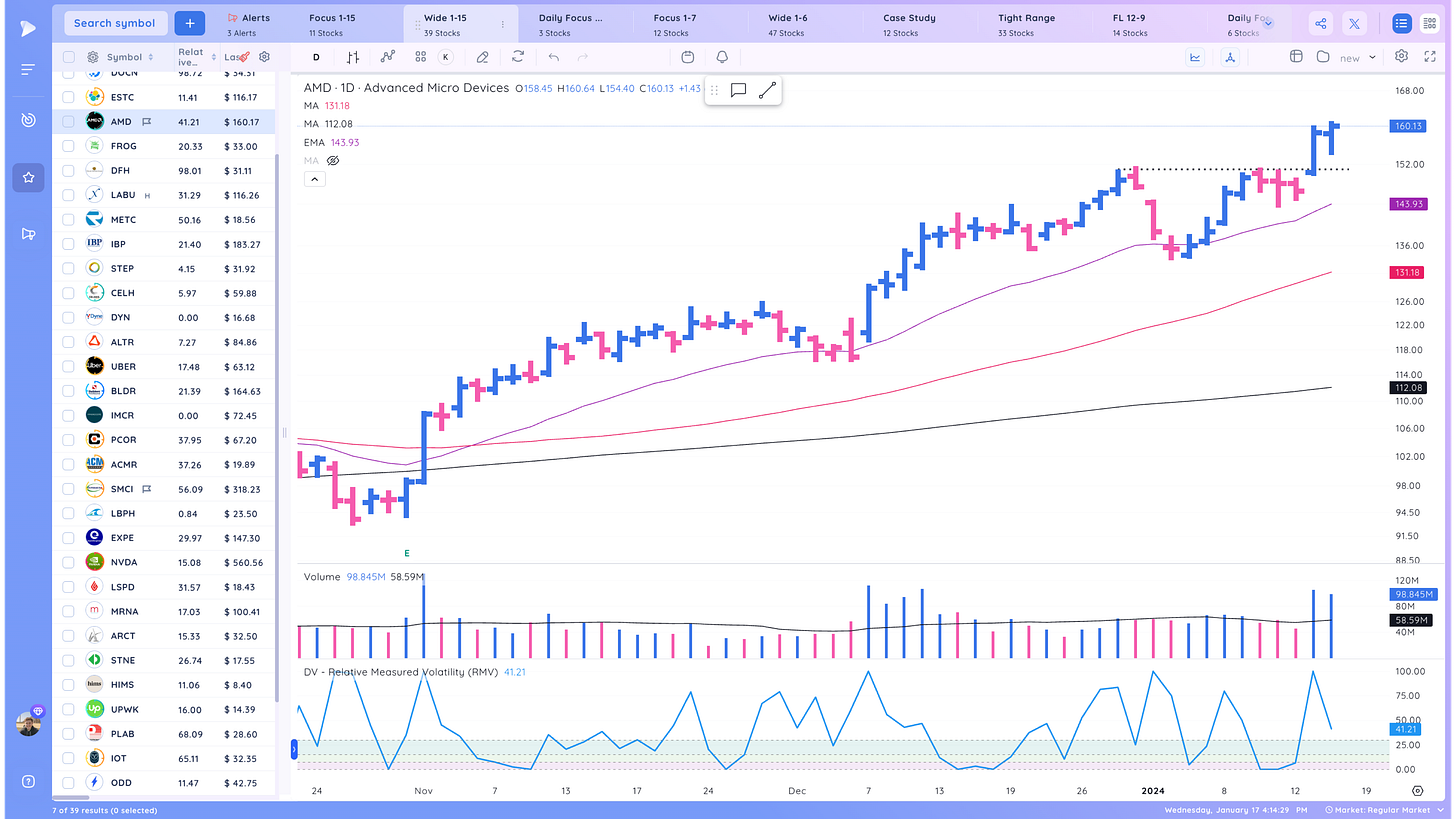The height and width of the screenshot is (819, 1456).
Task: Expand the RMV indicator side handle
Action: point(295,749)
